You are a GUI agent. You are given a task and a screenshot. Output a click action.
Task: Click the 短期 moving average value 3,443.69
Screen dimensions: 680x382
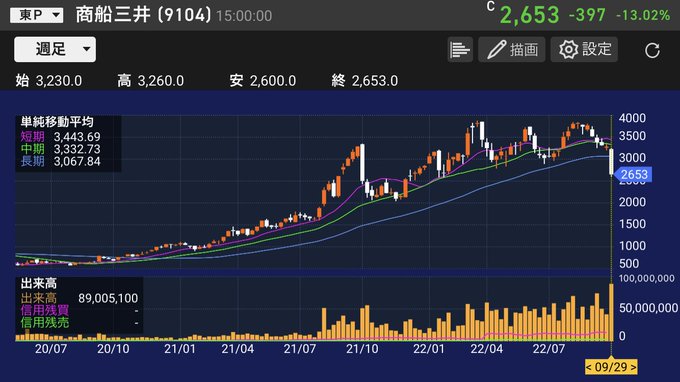tap(77, 137)
